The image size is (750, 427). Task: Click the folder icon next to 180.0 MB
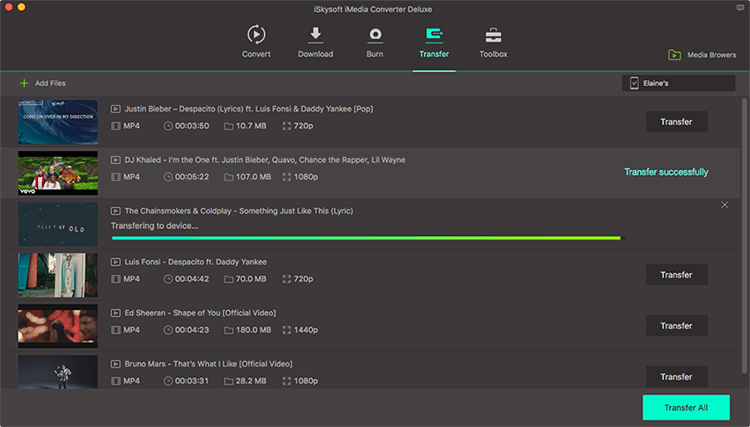tap(229, 330)
